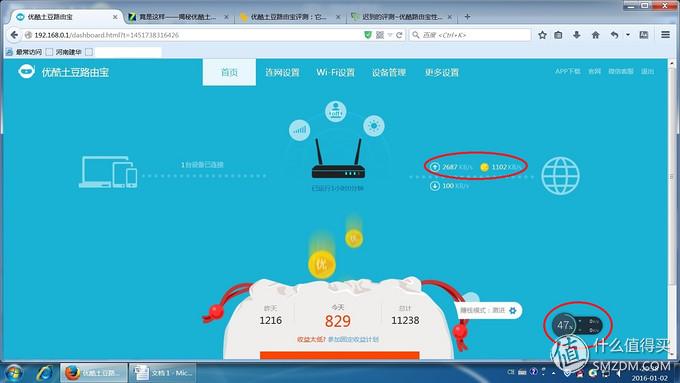
Task: Open the 参加固定收益计划 link
Action: pyautogui.click(x=353, y=339)
